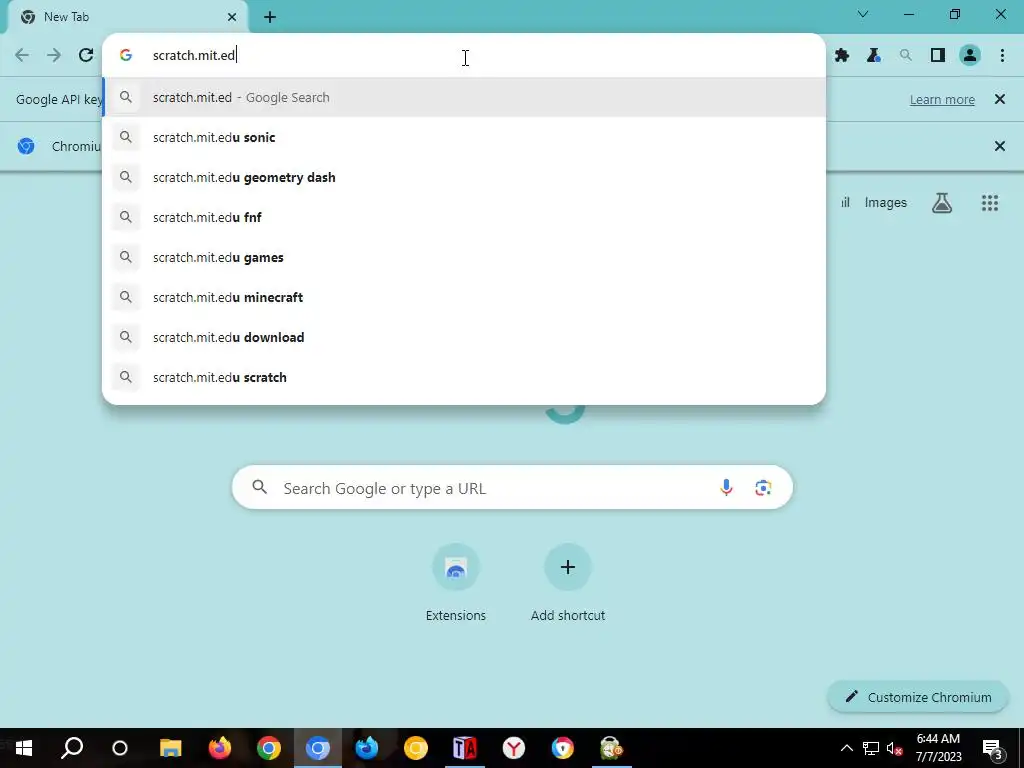Reload the current page

[86, 56]
